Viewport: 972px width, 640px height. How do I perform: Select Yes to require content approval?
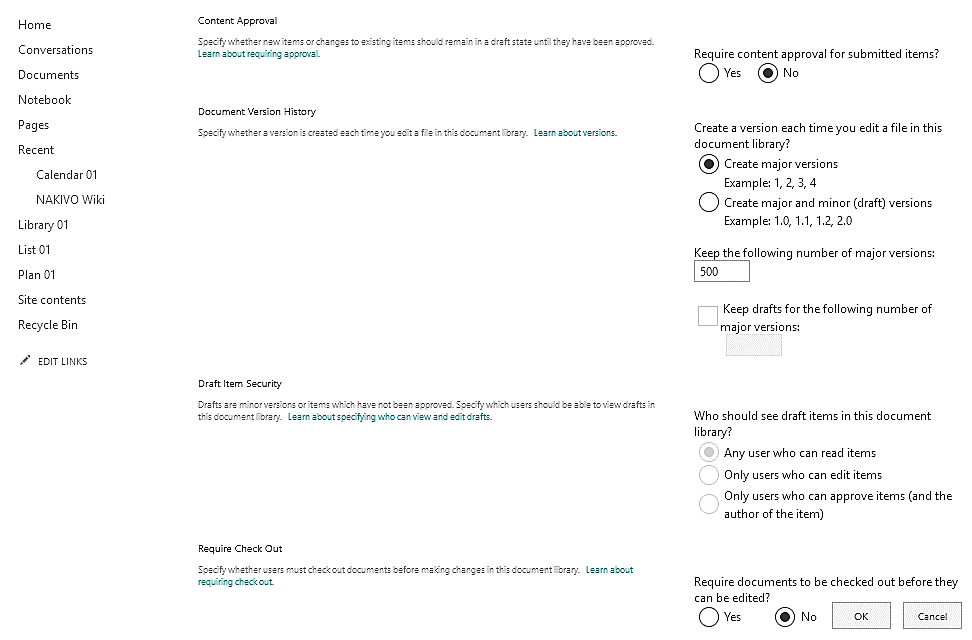pos(708,72)
